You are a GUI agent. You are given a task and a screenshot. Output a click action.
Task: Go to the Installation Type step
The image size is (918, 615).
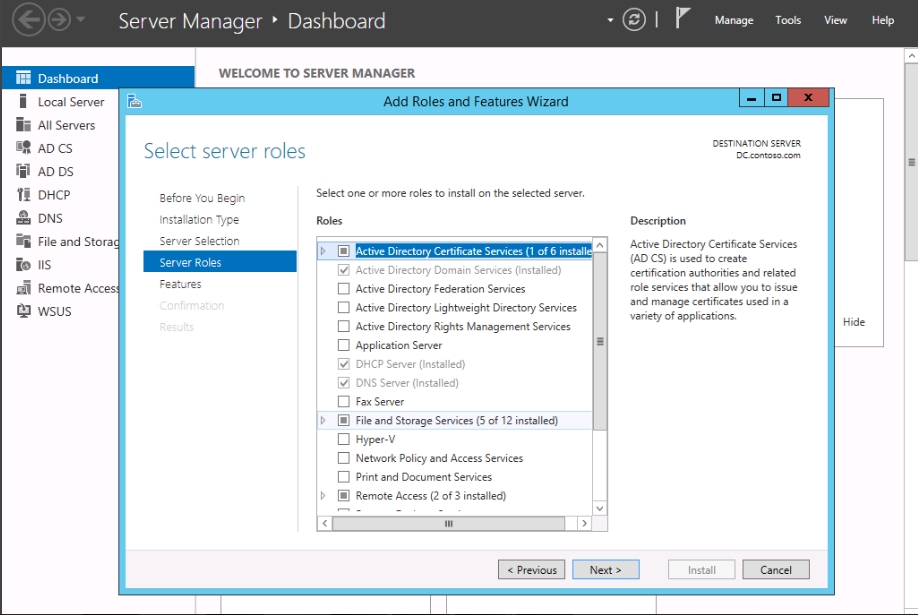click(x=199, y=220)
